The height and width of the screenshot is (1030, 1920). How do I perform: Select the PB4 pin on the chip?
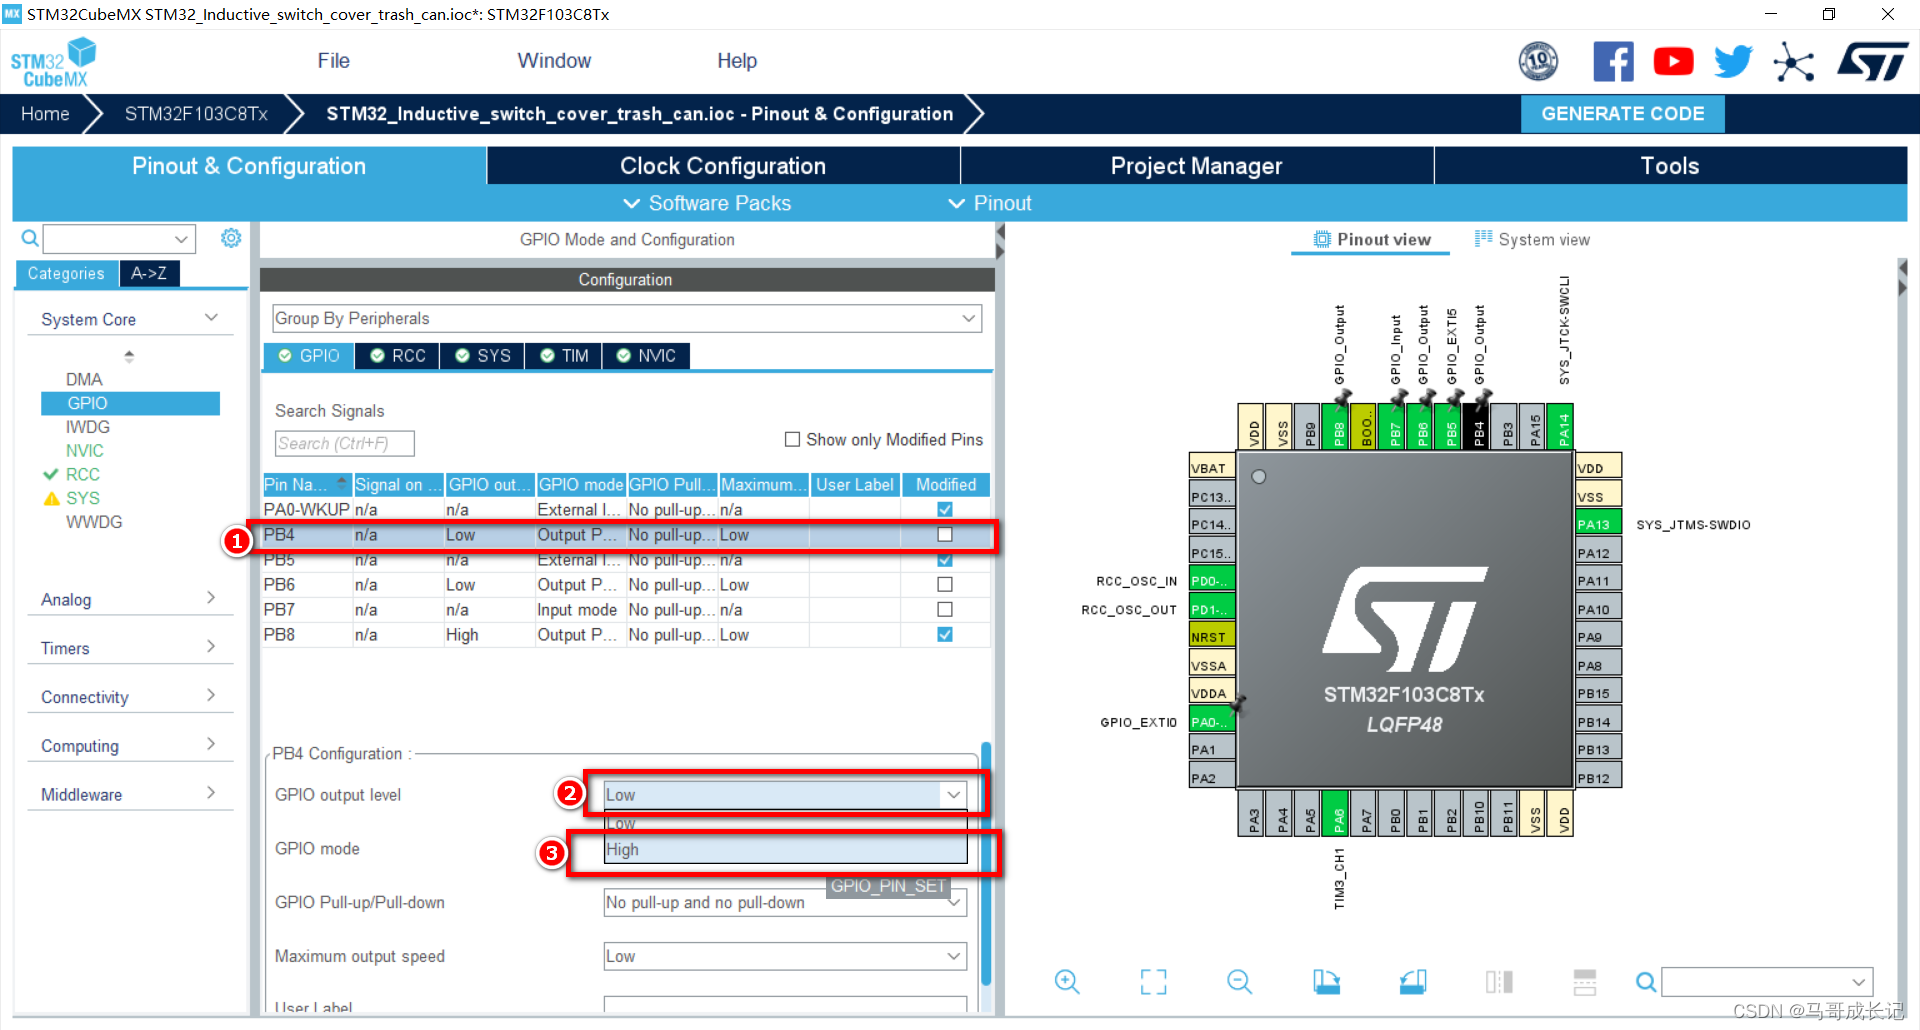(x=1478, y=427)
